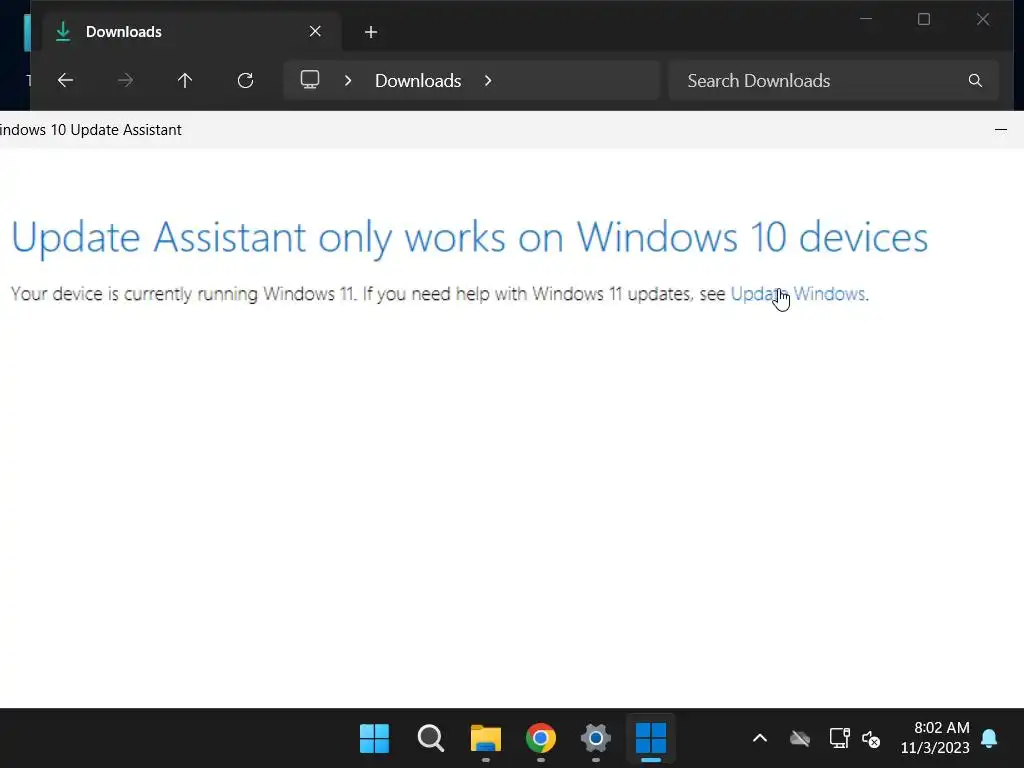
Task: Click the Windows 10 Update Assistant title
Action: click(x=91, y=129)
